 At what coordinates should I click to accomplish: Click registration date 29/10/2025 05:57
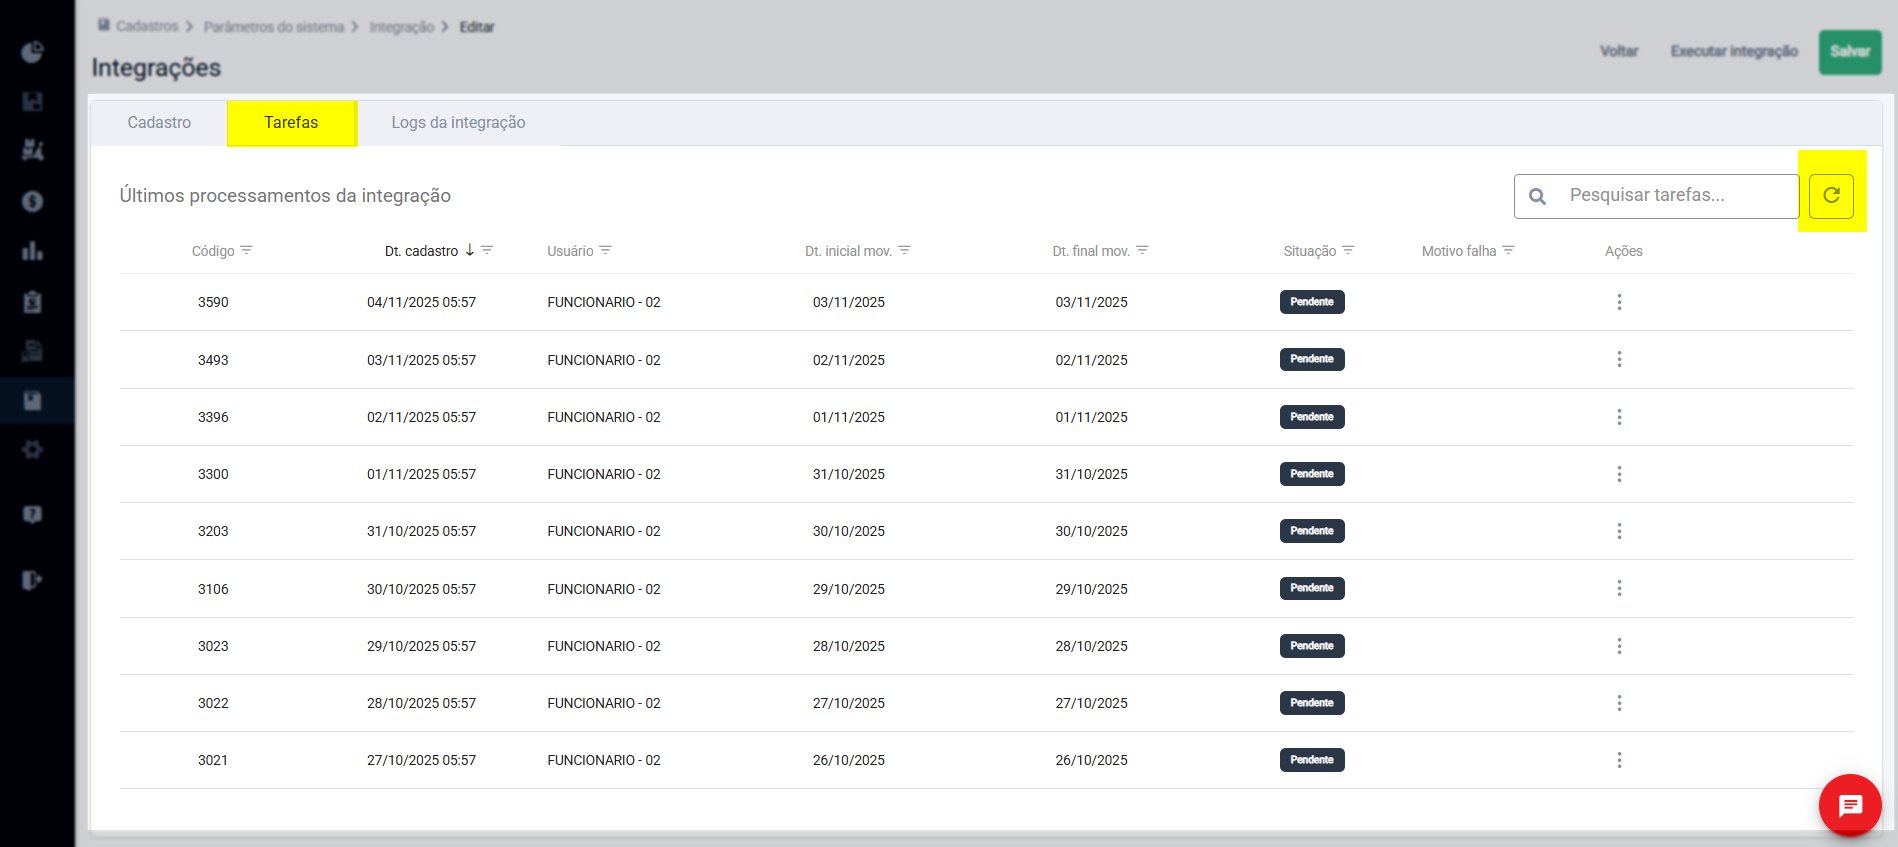pos(421,646)
